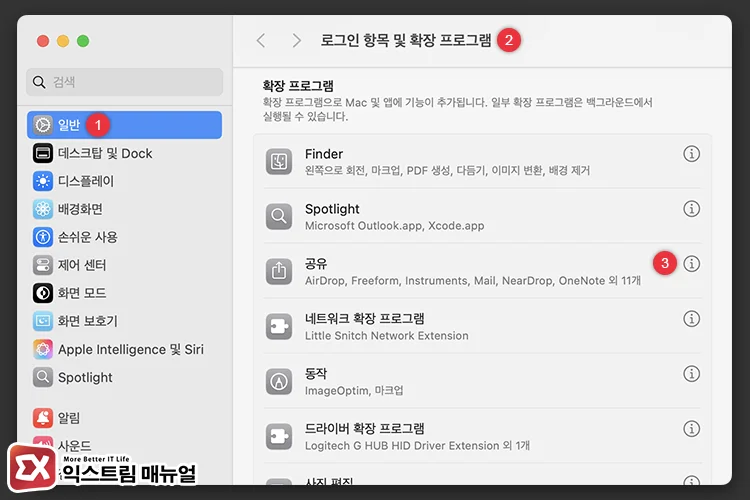Image resolution: width=750 pixels, height=500 pixels.
Task: Click the 알림 bell icon
Action: 43,418
